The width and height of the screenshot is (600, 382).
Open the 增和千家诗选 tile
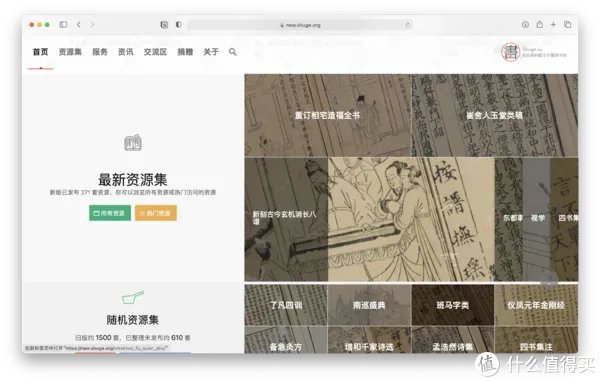click(369, 340)
